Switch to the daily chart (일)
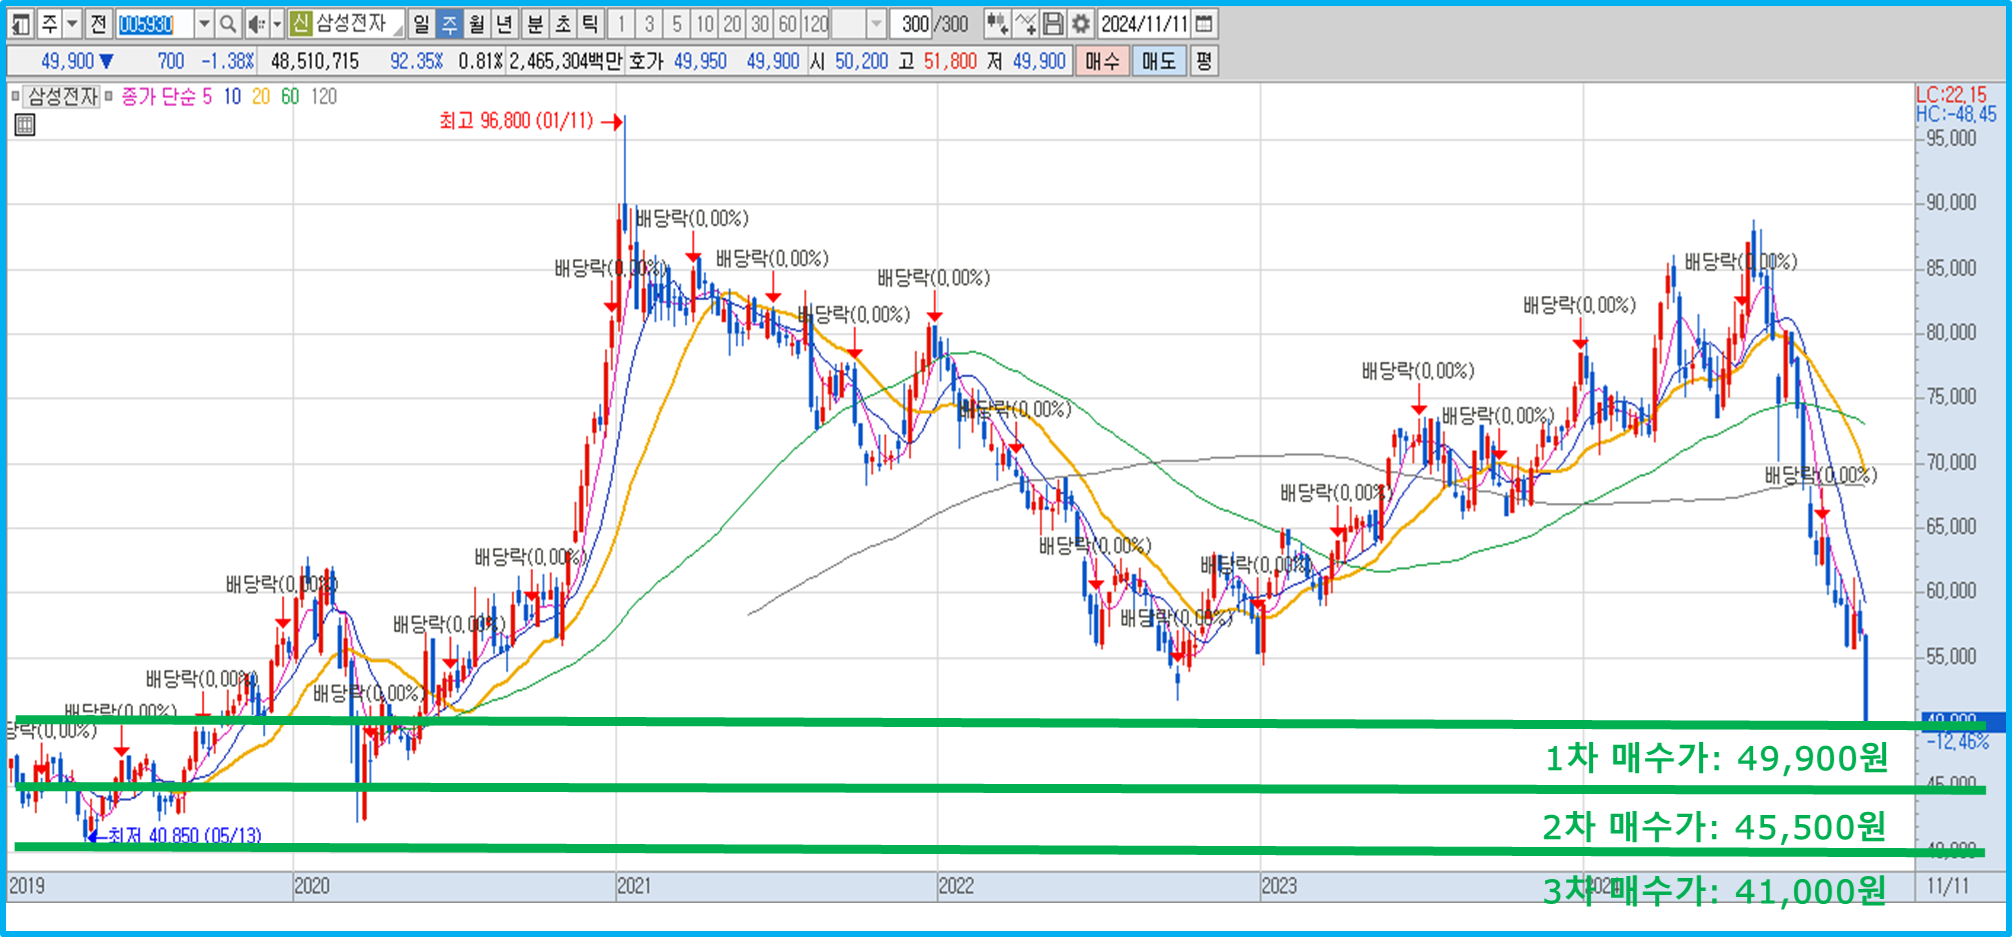This screenshot has width=2012, height=937. click(x=421, y=23)
